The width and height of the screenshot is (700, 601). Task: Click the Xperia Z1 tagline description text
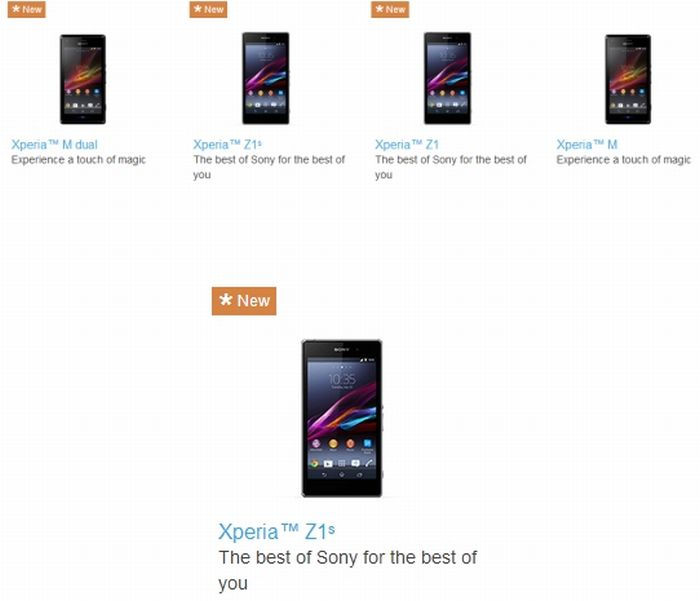tap(451, 167)
